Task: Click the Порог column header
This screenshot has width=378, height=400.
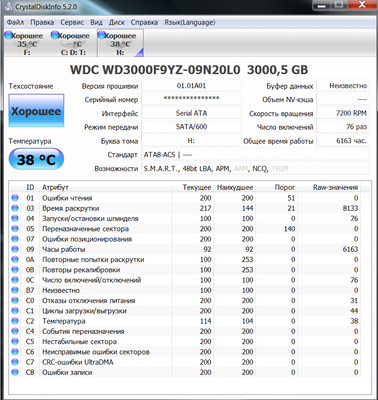Action: click(276, 187)
